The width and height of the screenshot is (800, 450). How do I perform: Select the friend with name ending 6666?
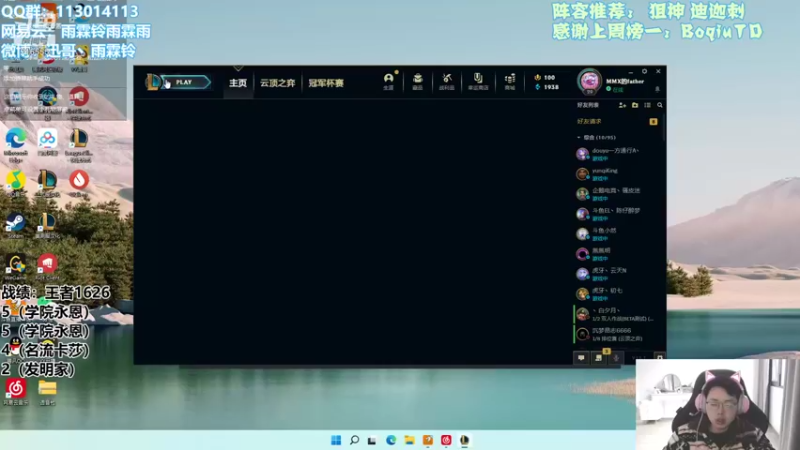click(x=617, y=334)
